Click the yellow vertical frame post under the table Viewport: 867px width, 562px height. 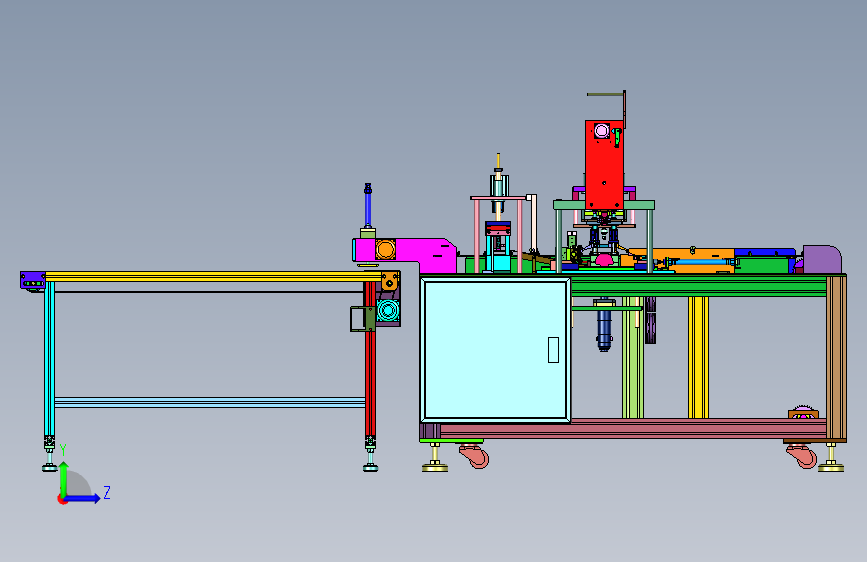(x=698, y=357)
